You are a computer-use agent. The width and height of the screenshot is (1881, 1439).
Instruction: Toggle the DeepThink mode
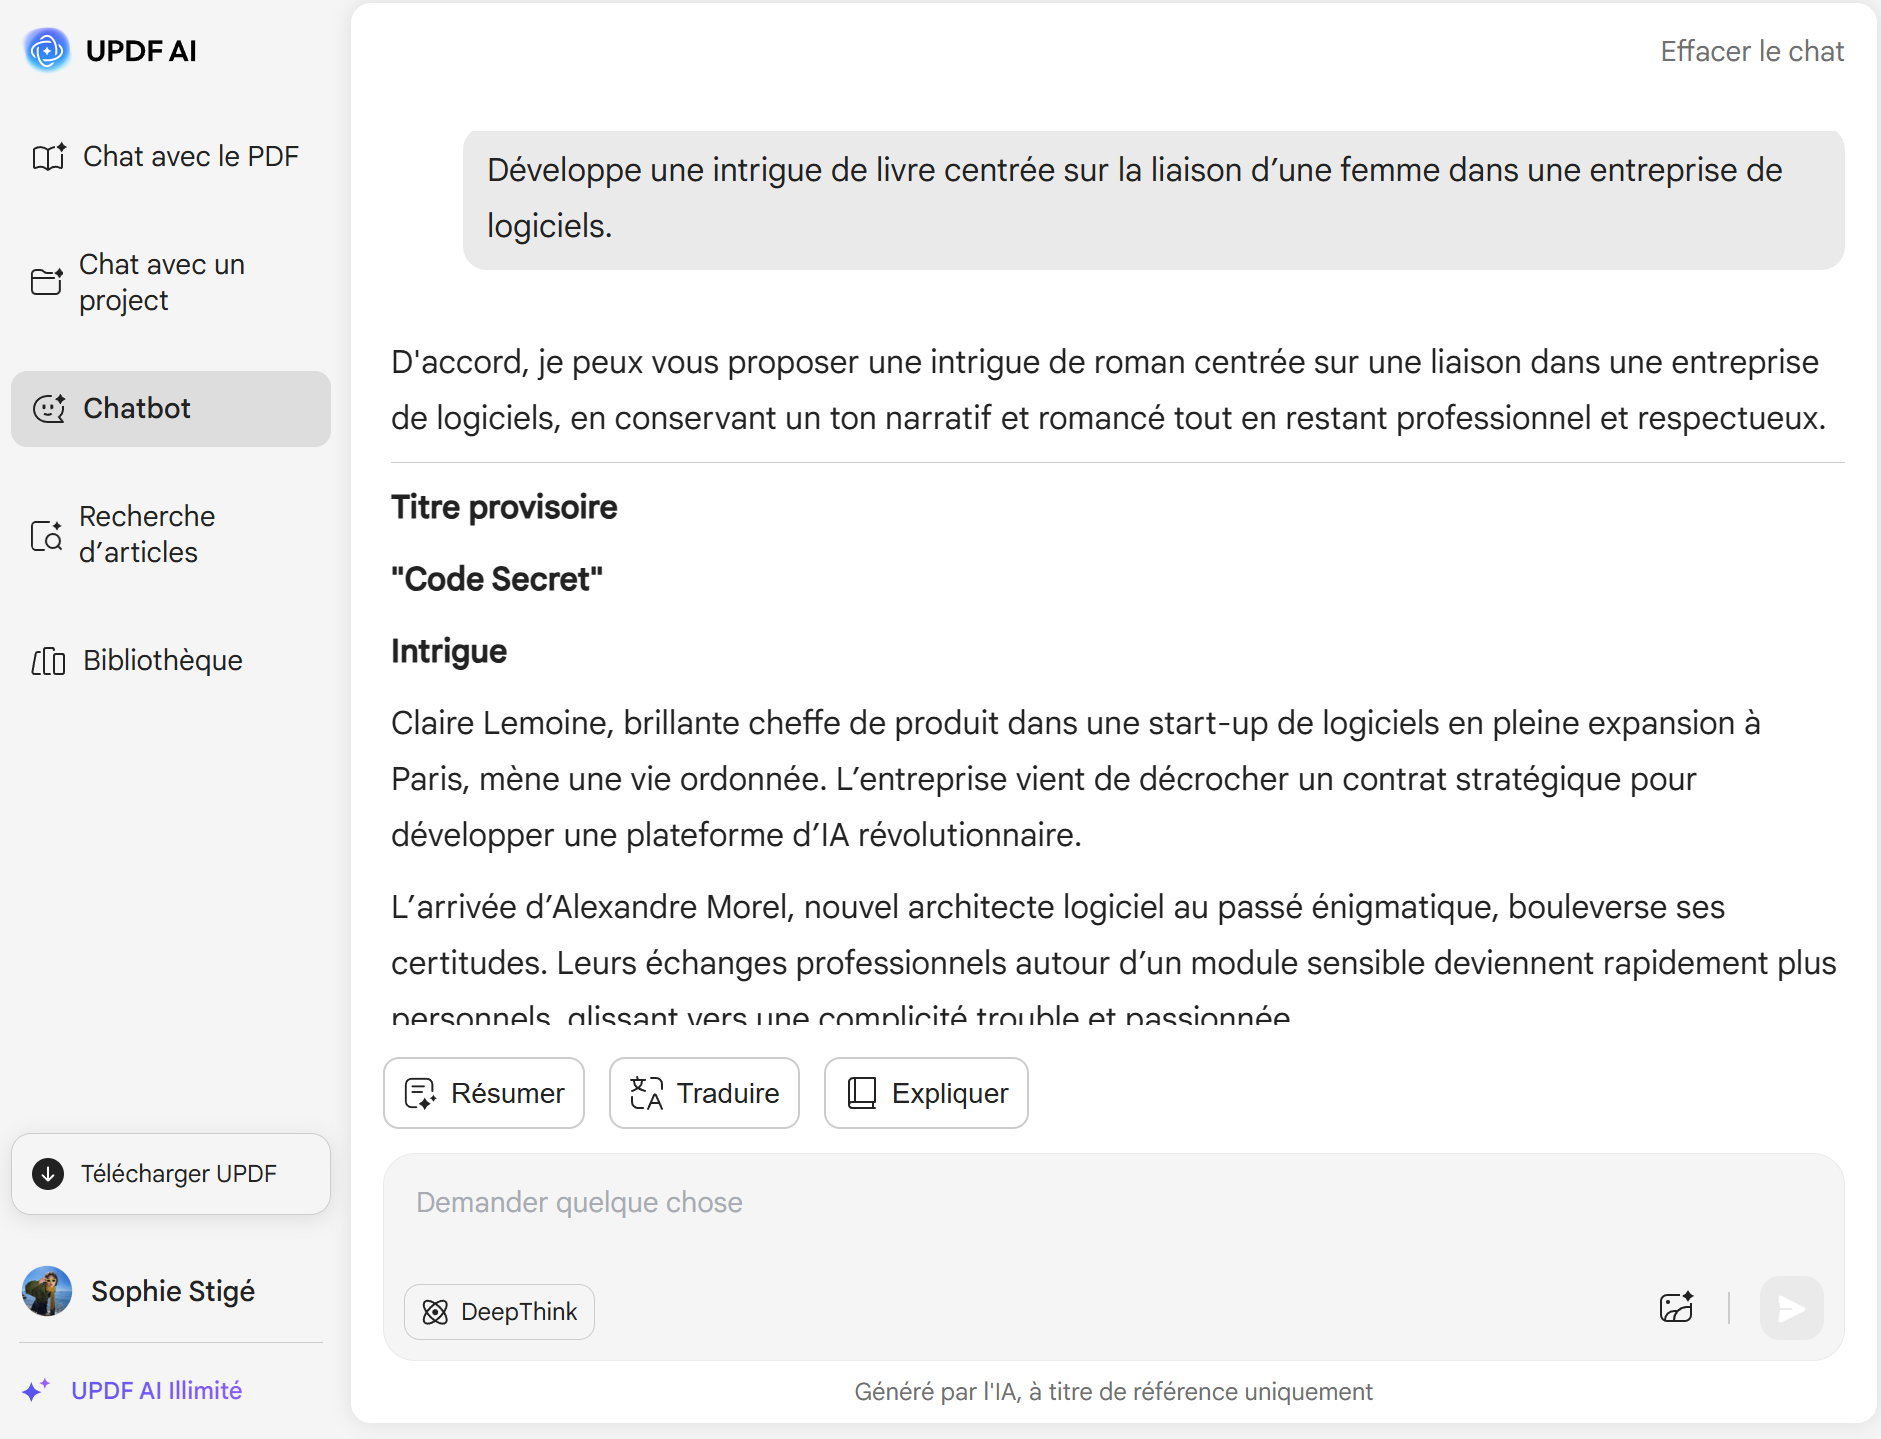(x=499, y=1312)
